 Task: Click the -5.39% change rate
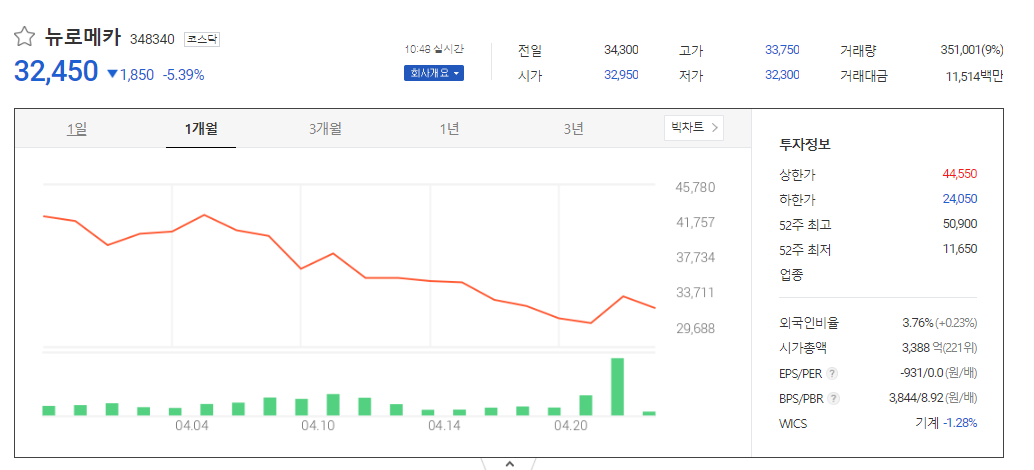tap(183, 74)
